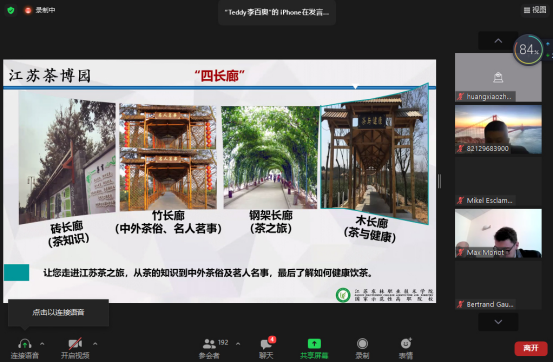Show previous participants with up arrow
The height and width of the screenshot is (363, 554).
click(498, 41)
